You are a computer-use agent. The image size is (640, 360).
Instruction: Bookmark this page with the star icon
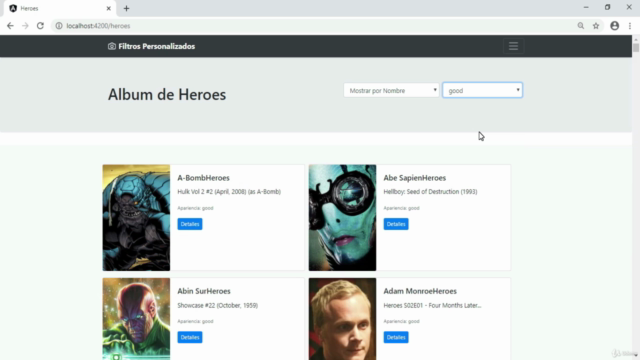coord(596,26)
